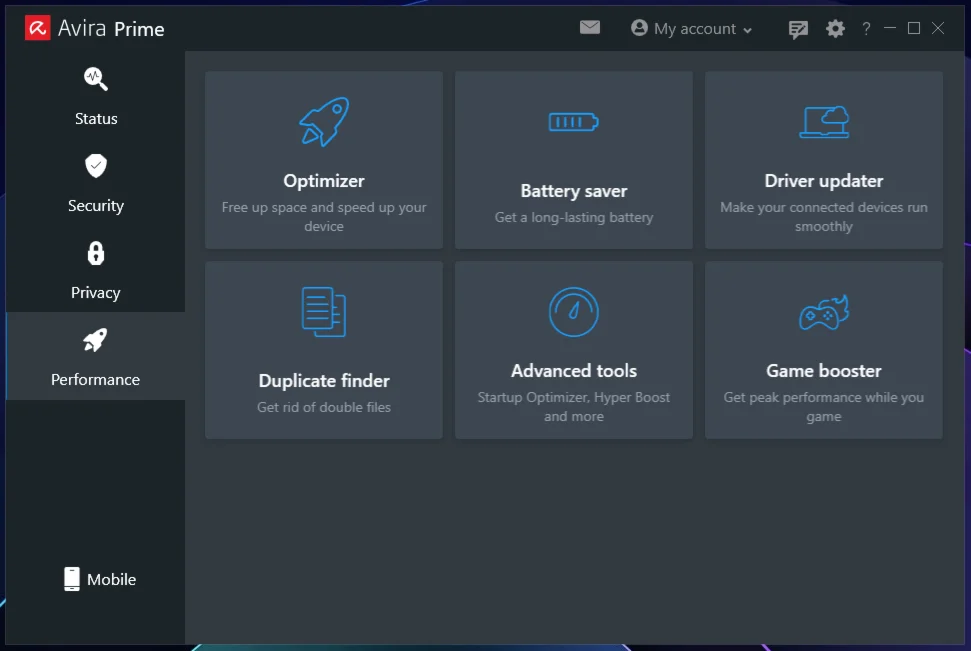Open settings via the gear icon

pos(835,29)
